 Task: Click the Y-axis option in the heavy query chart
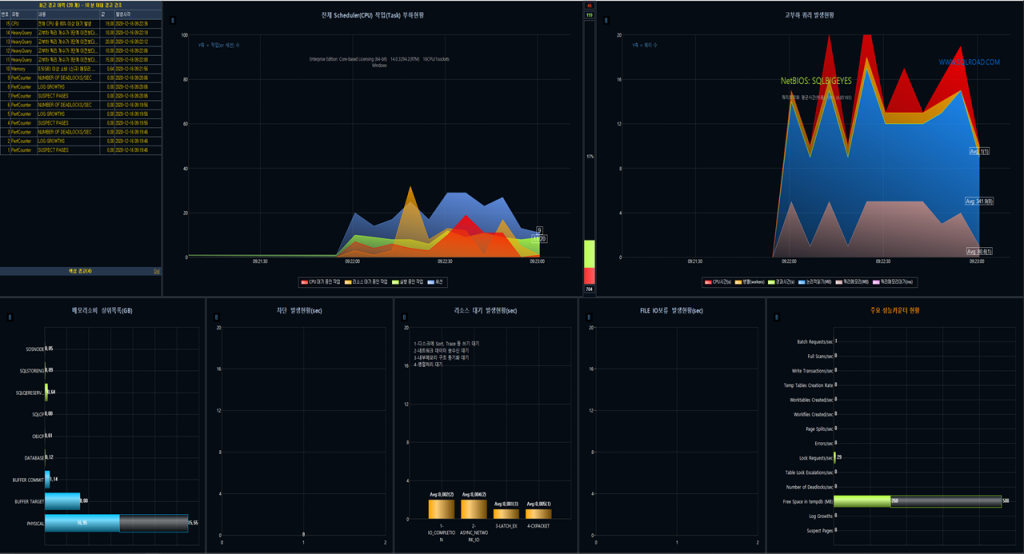644,46
